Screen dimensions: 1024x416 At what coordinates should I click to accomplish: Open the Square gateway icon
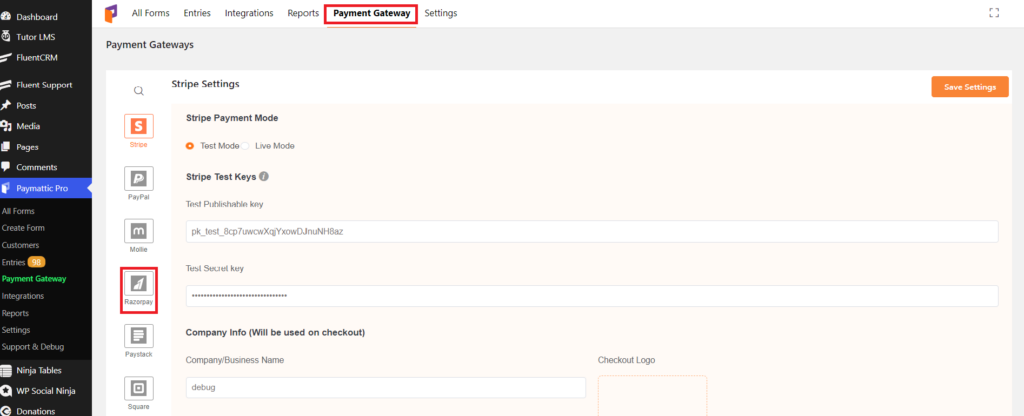pyautogui.click(x=138, y=389)
